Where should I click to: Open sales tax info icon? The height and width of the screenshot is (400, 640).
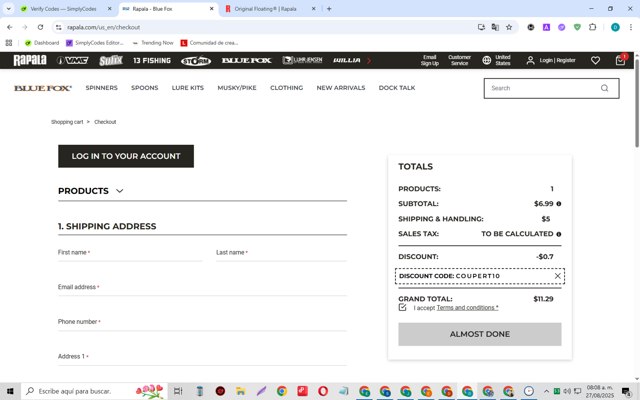click(x=559, y=234)
